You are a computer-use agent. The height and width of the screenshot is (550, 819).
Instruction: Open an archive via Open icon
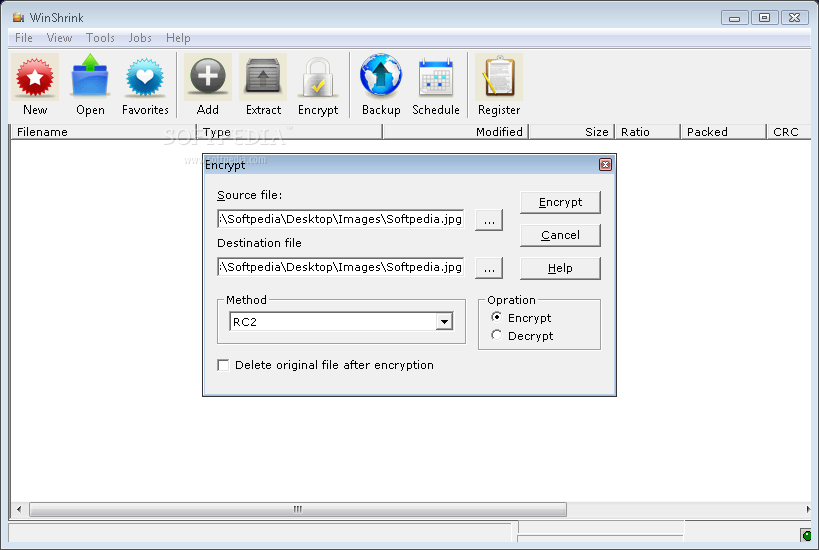(90, 77)
